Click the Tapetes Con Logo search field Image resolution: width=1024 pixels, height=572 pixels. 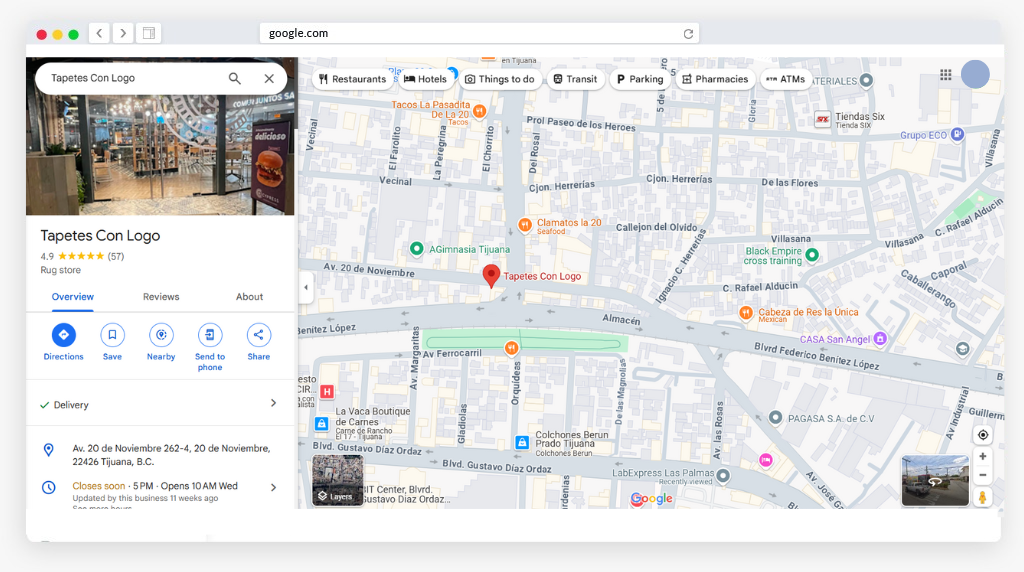click(134, 78)
